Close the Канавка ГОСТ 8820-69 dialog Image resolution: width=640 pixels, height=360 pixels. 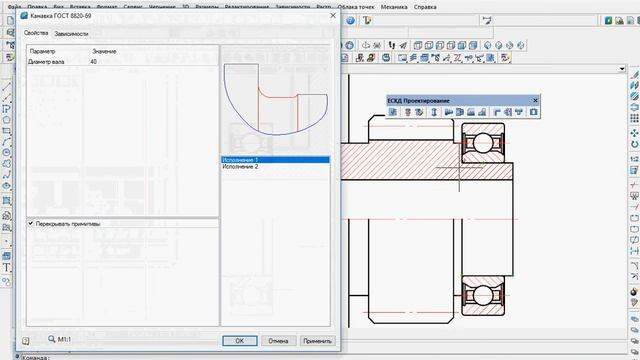[x=333, y=16]
